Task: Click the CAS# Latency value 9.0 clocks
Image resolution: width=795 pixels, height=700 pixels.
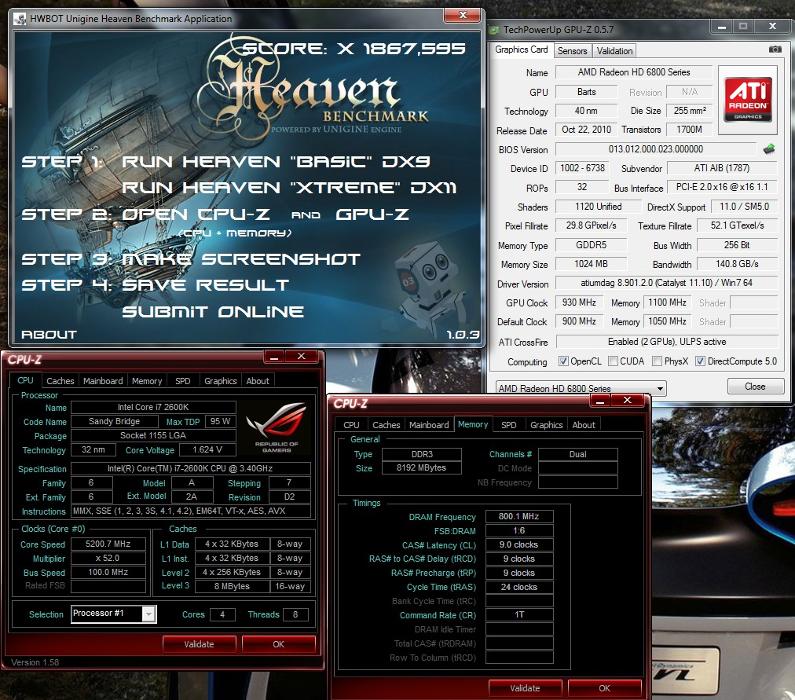Action: click(x=519, y=544)
